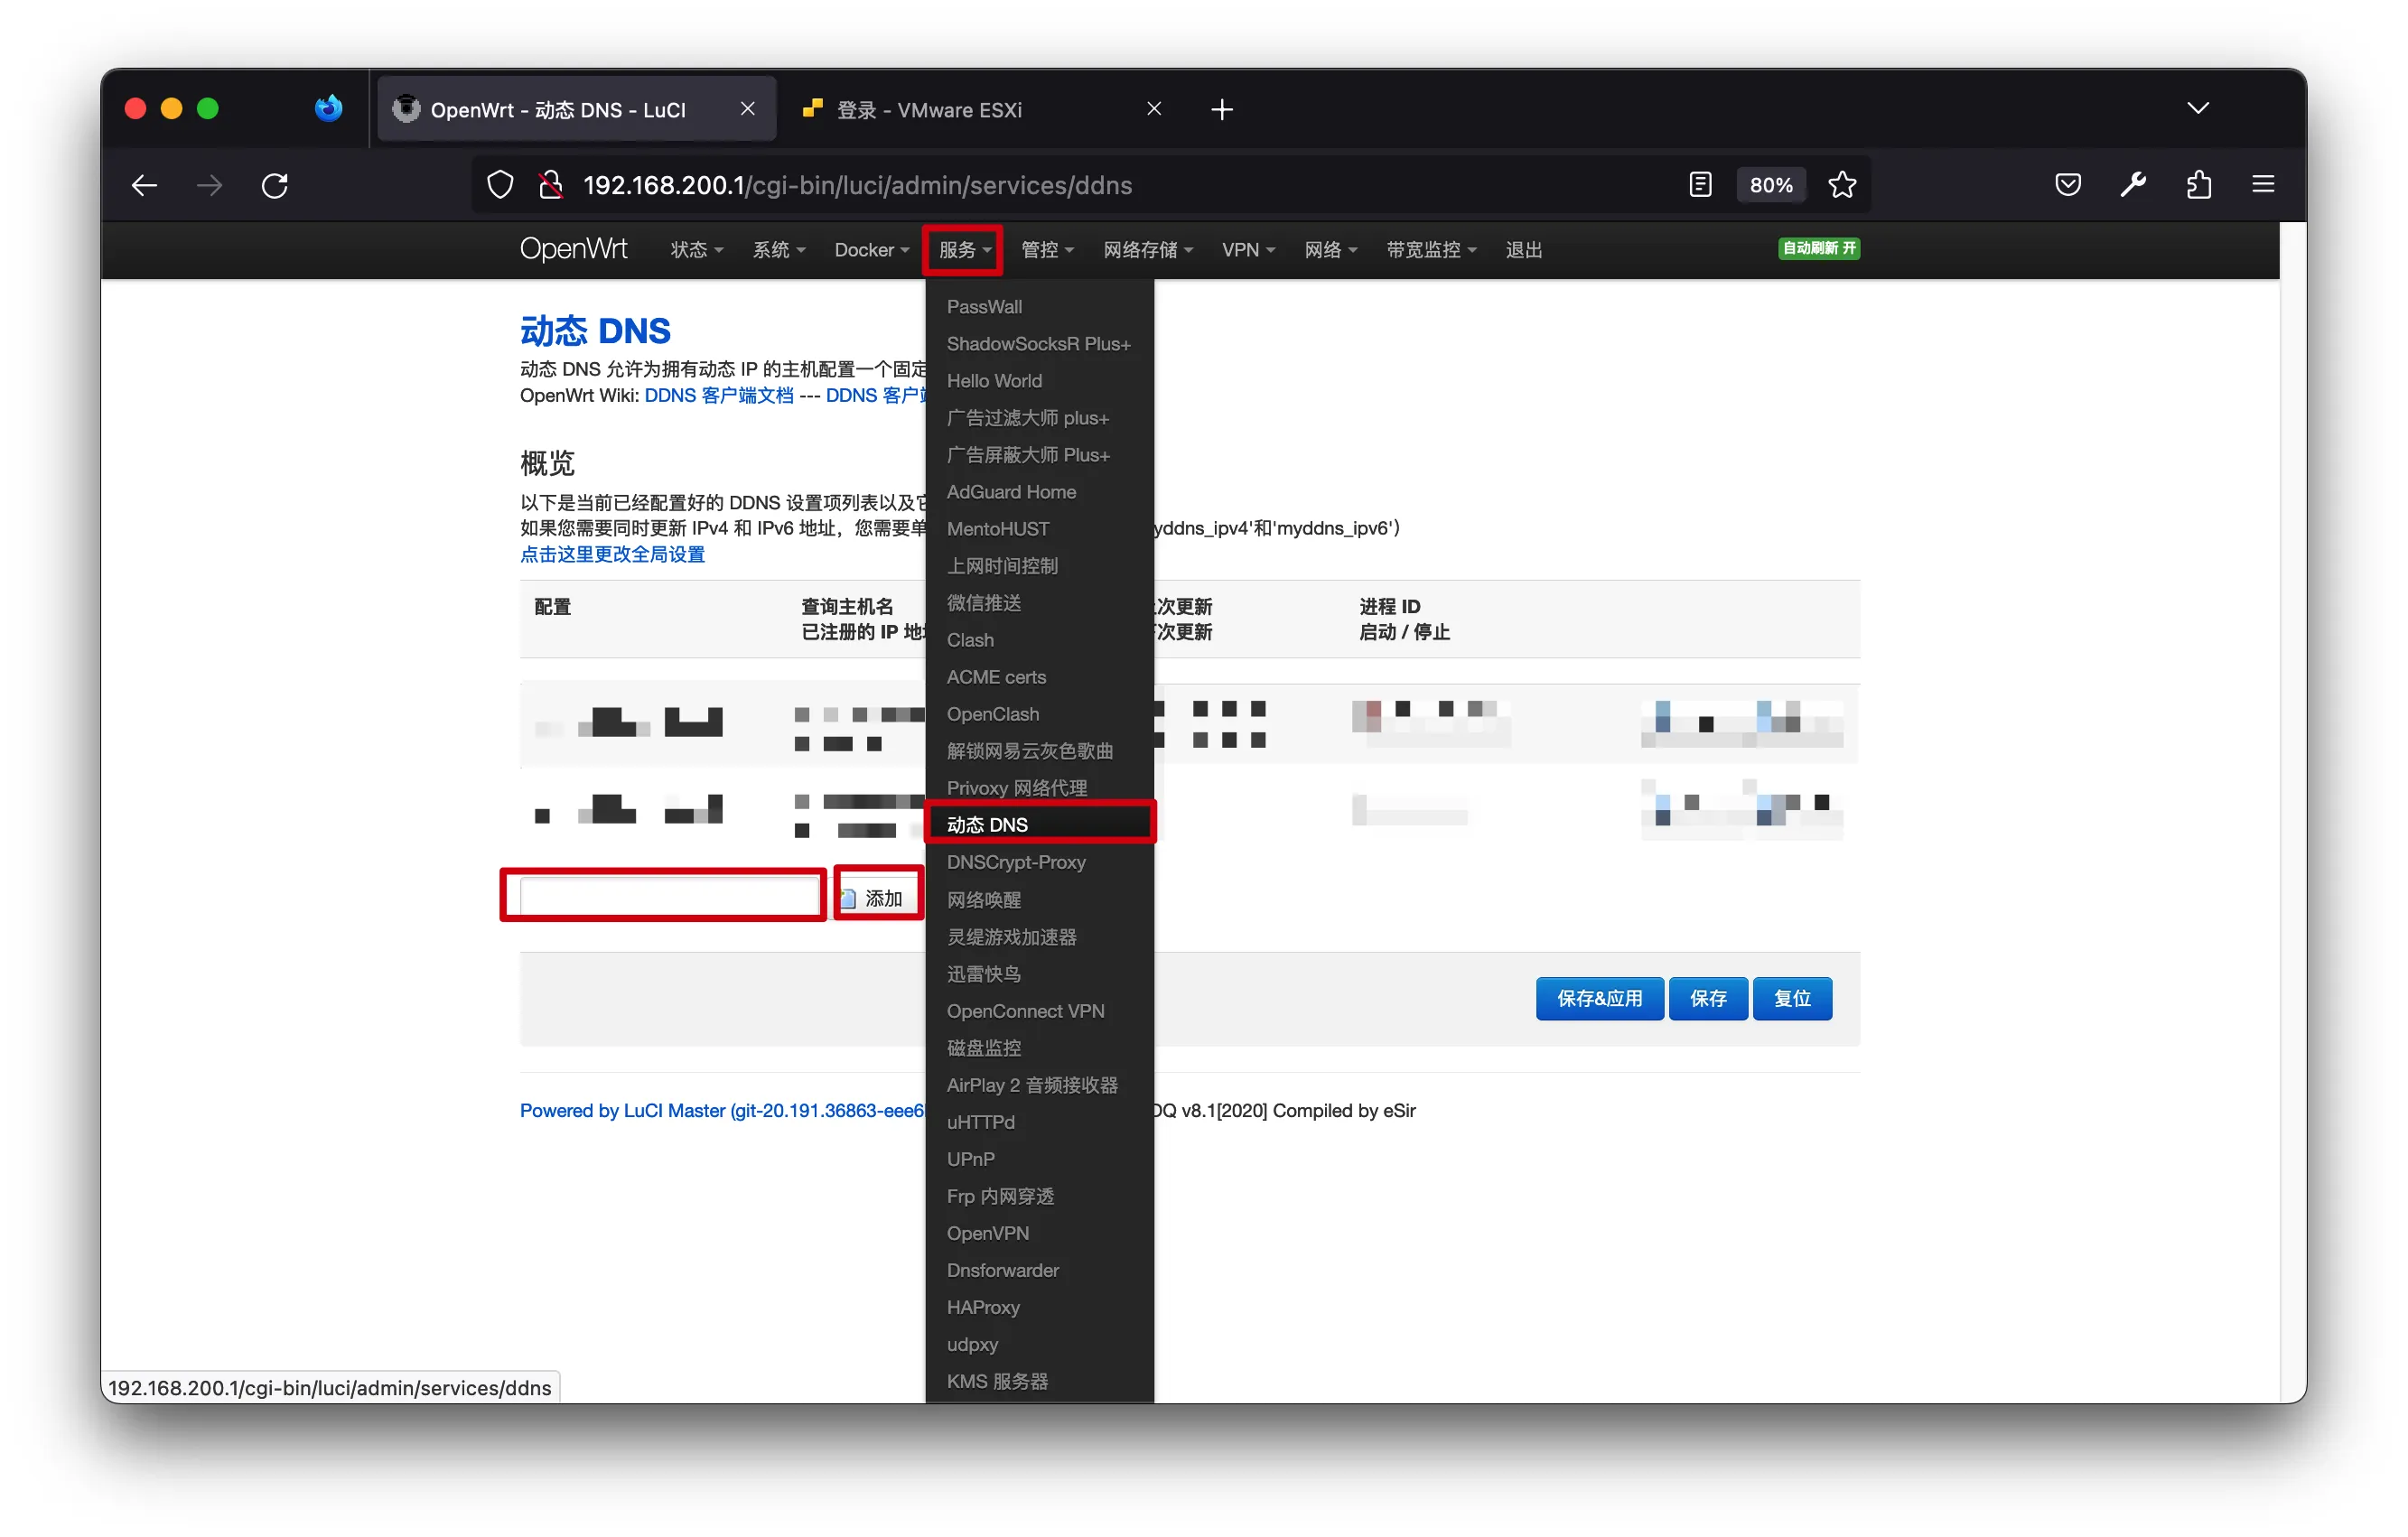Choose 上网时间控制 menu item
The width and height of the screenshot is (2408, 1537).
pos(1039,566)
